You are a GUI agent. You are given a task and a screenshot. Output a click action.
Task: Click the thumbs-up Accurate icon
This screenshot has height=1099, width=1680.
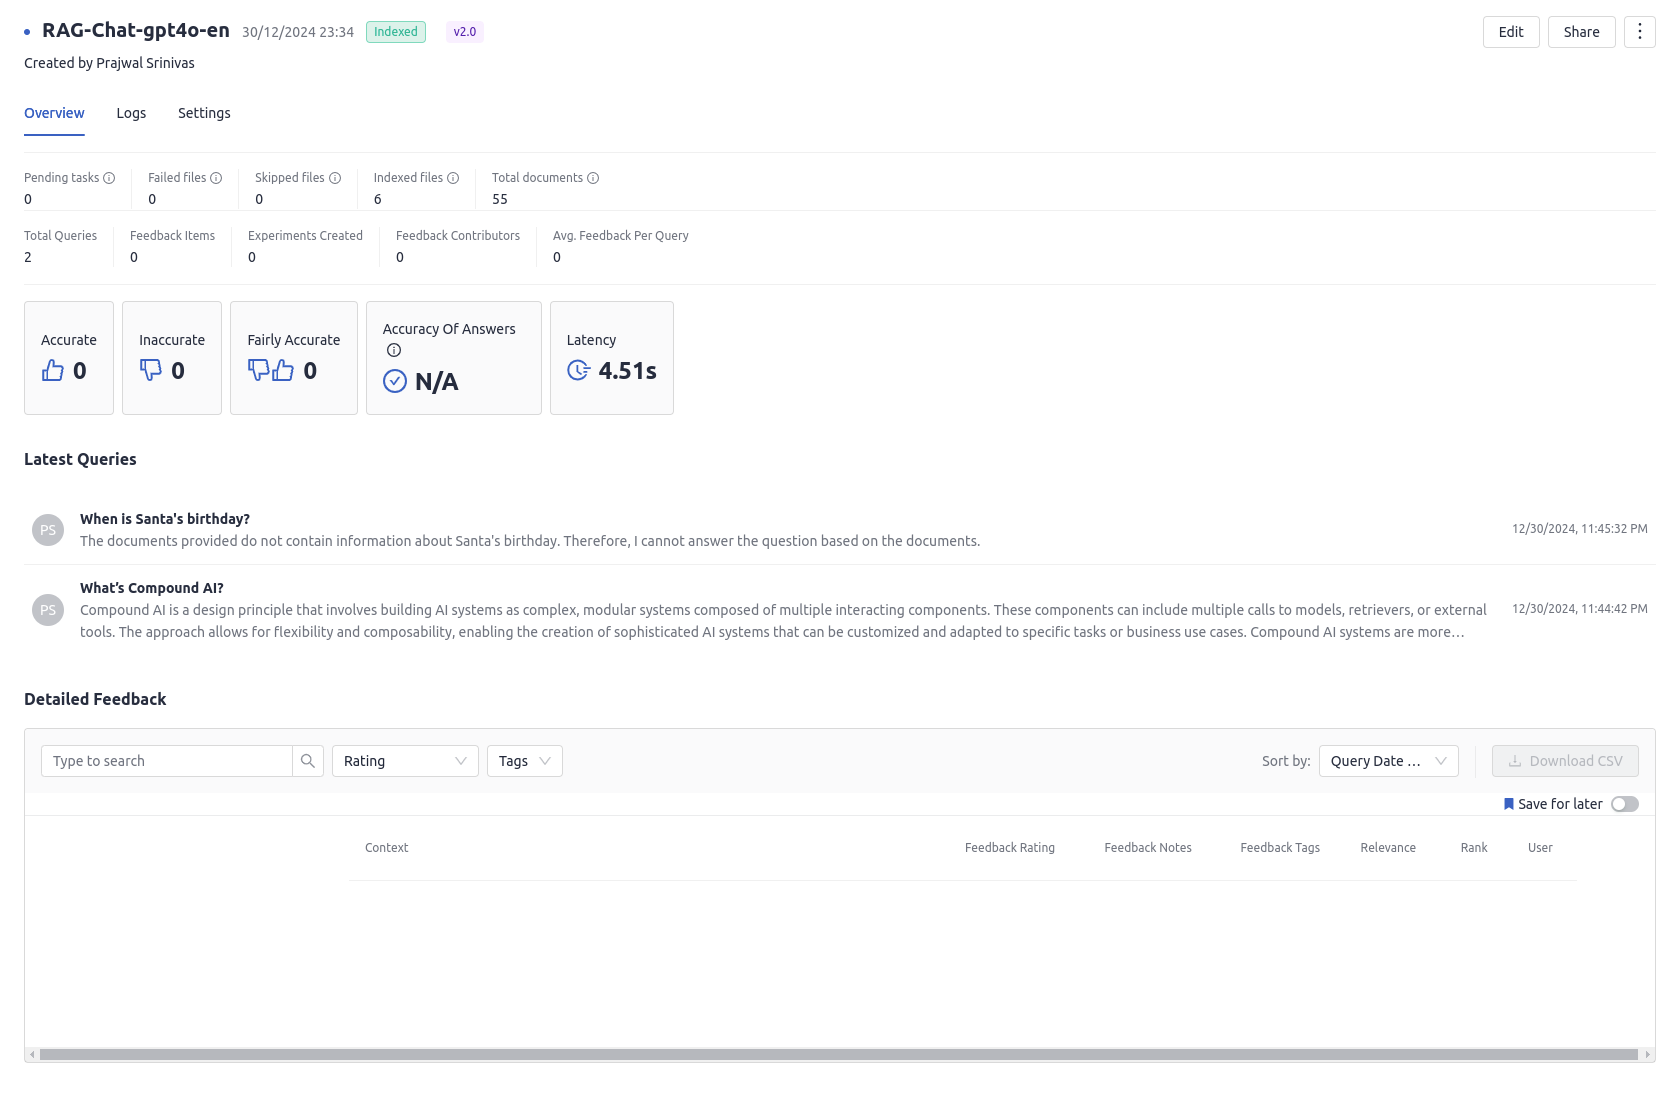[x=53, y=371]
